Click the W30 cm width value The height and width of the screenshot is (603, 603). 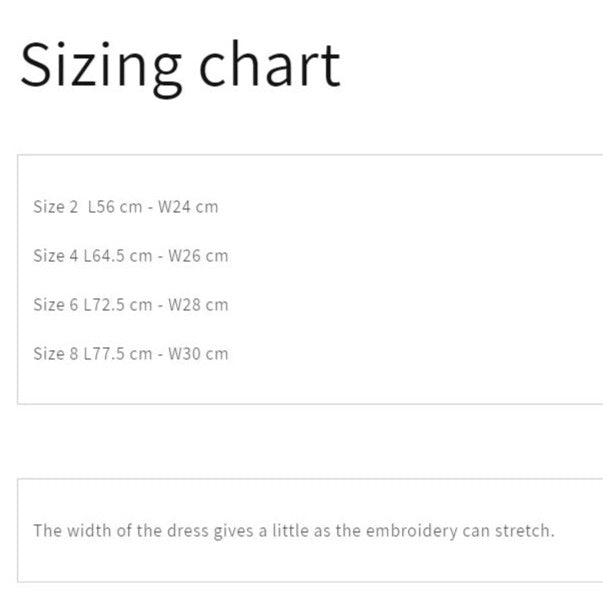(198, 353)
